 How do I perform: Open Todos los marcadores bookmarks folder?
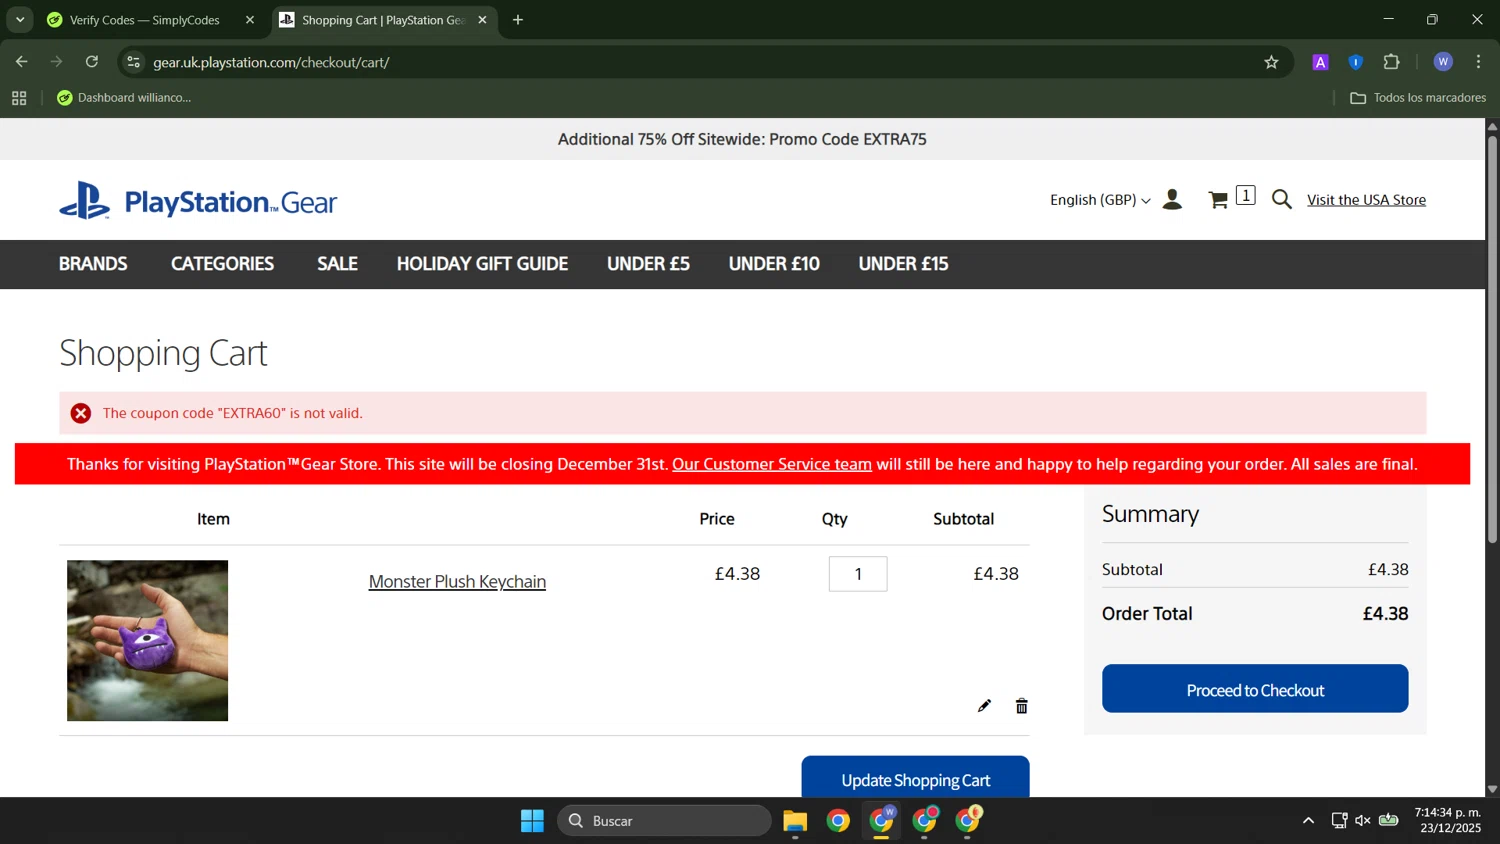pos(1418,98)
